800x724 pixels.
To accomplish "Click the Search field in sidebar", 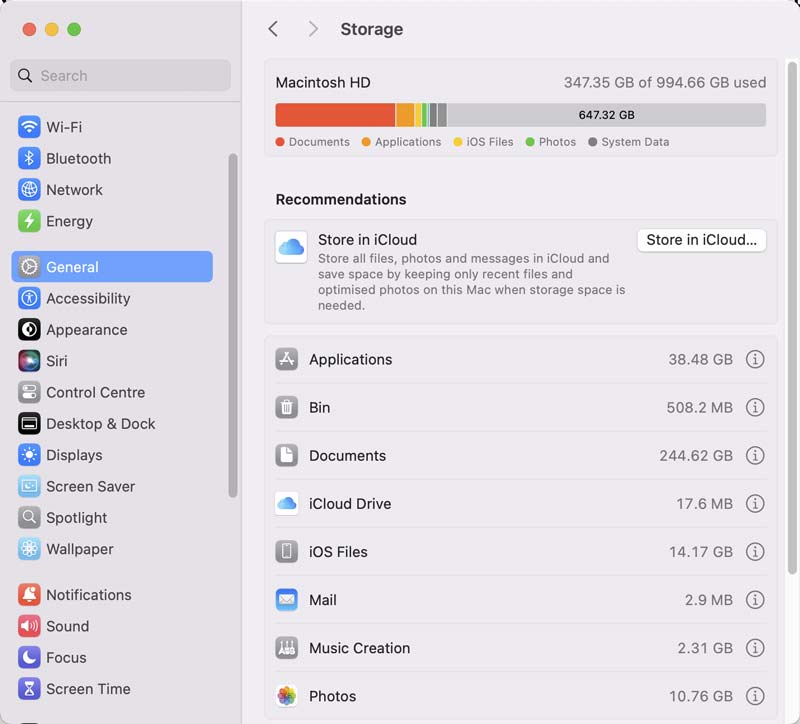I will click(120, 76).
